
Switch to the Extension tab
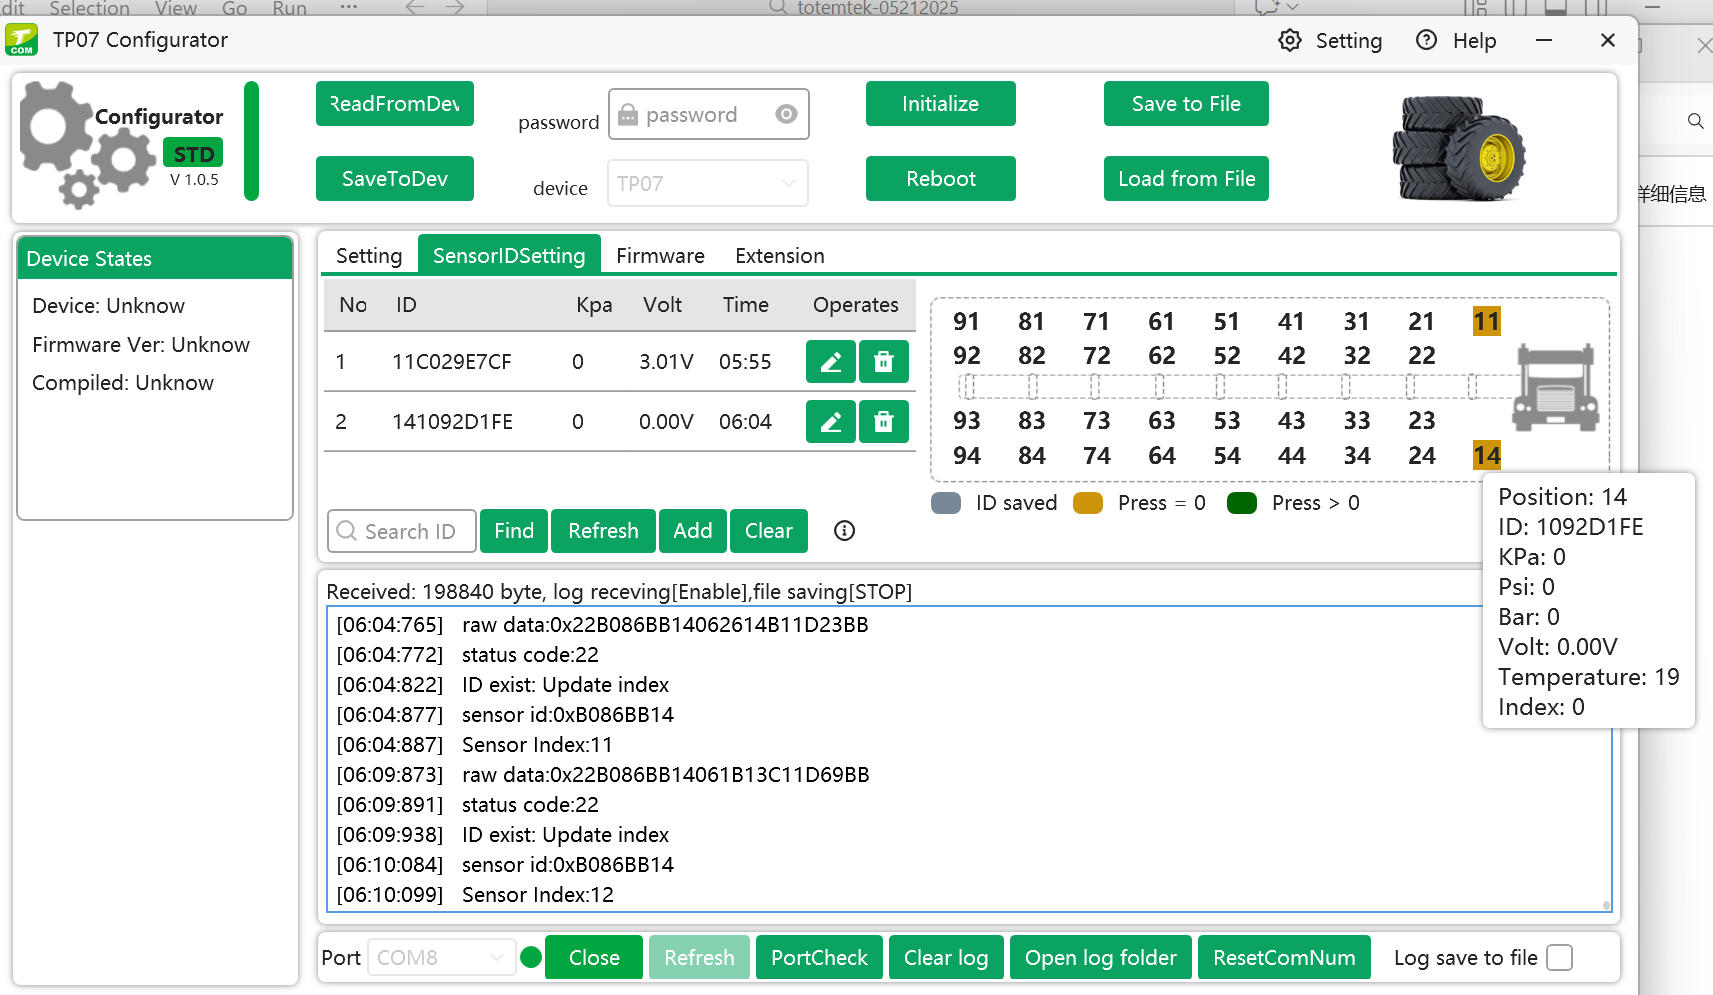(x=779, y=256)
